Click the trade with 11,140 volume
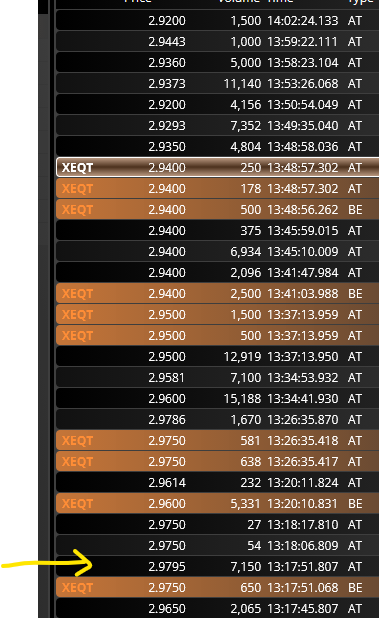379x618 pixels. (x=217, y=84)
